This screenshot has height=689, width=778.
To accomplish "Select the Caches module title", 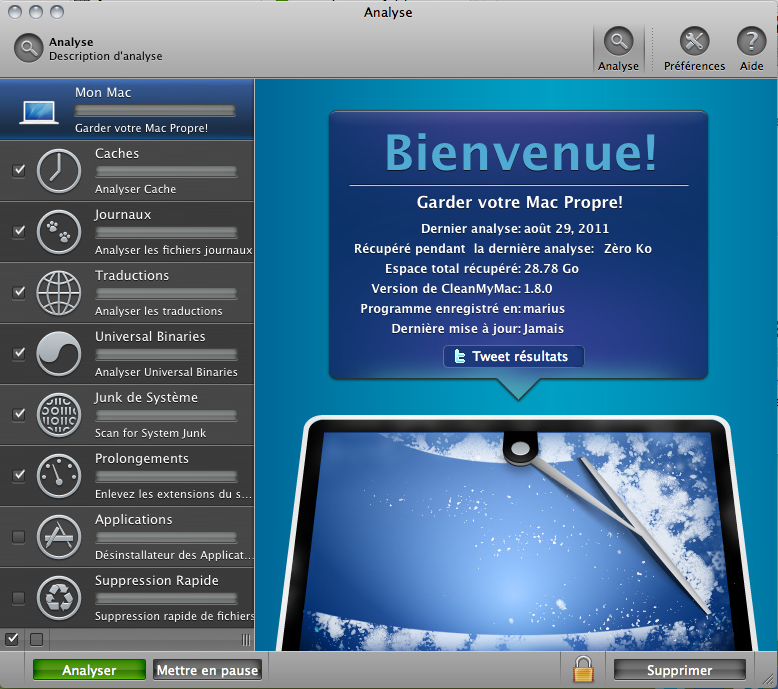I will [x=117, y=154].
